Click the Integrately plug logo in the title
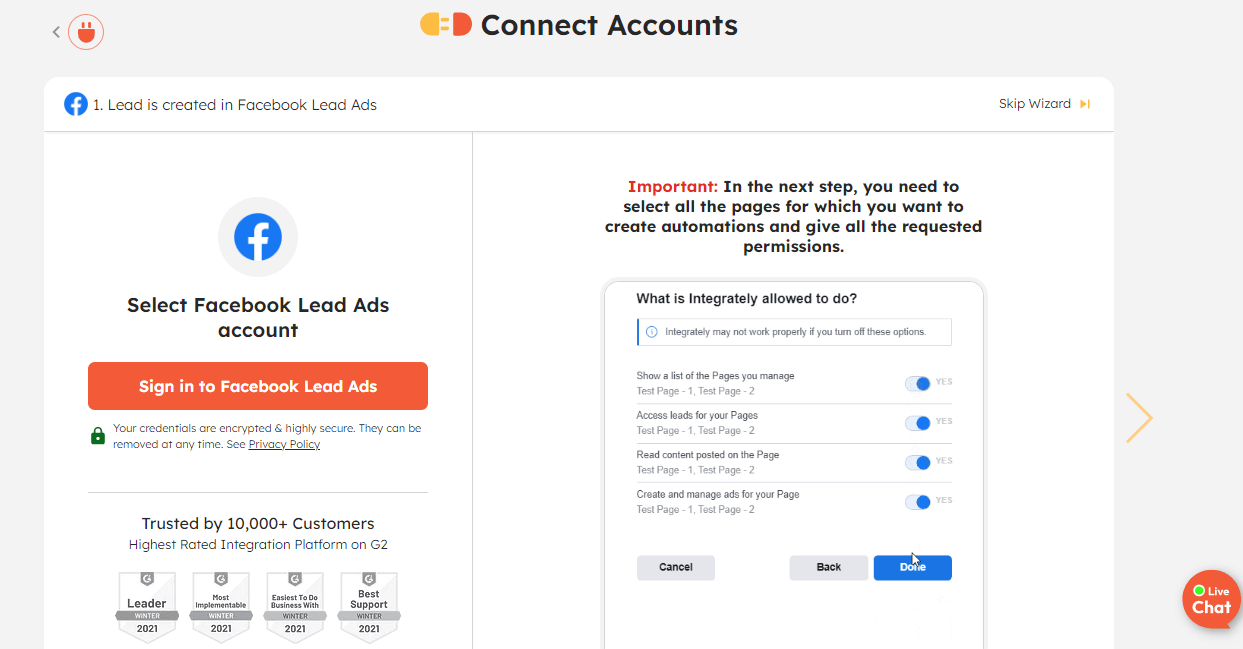The width and height of the screenshot is (1243, 649). coord(445,23)
